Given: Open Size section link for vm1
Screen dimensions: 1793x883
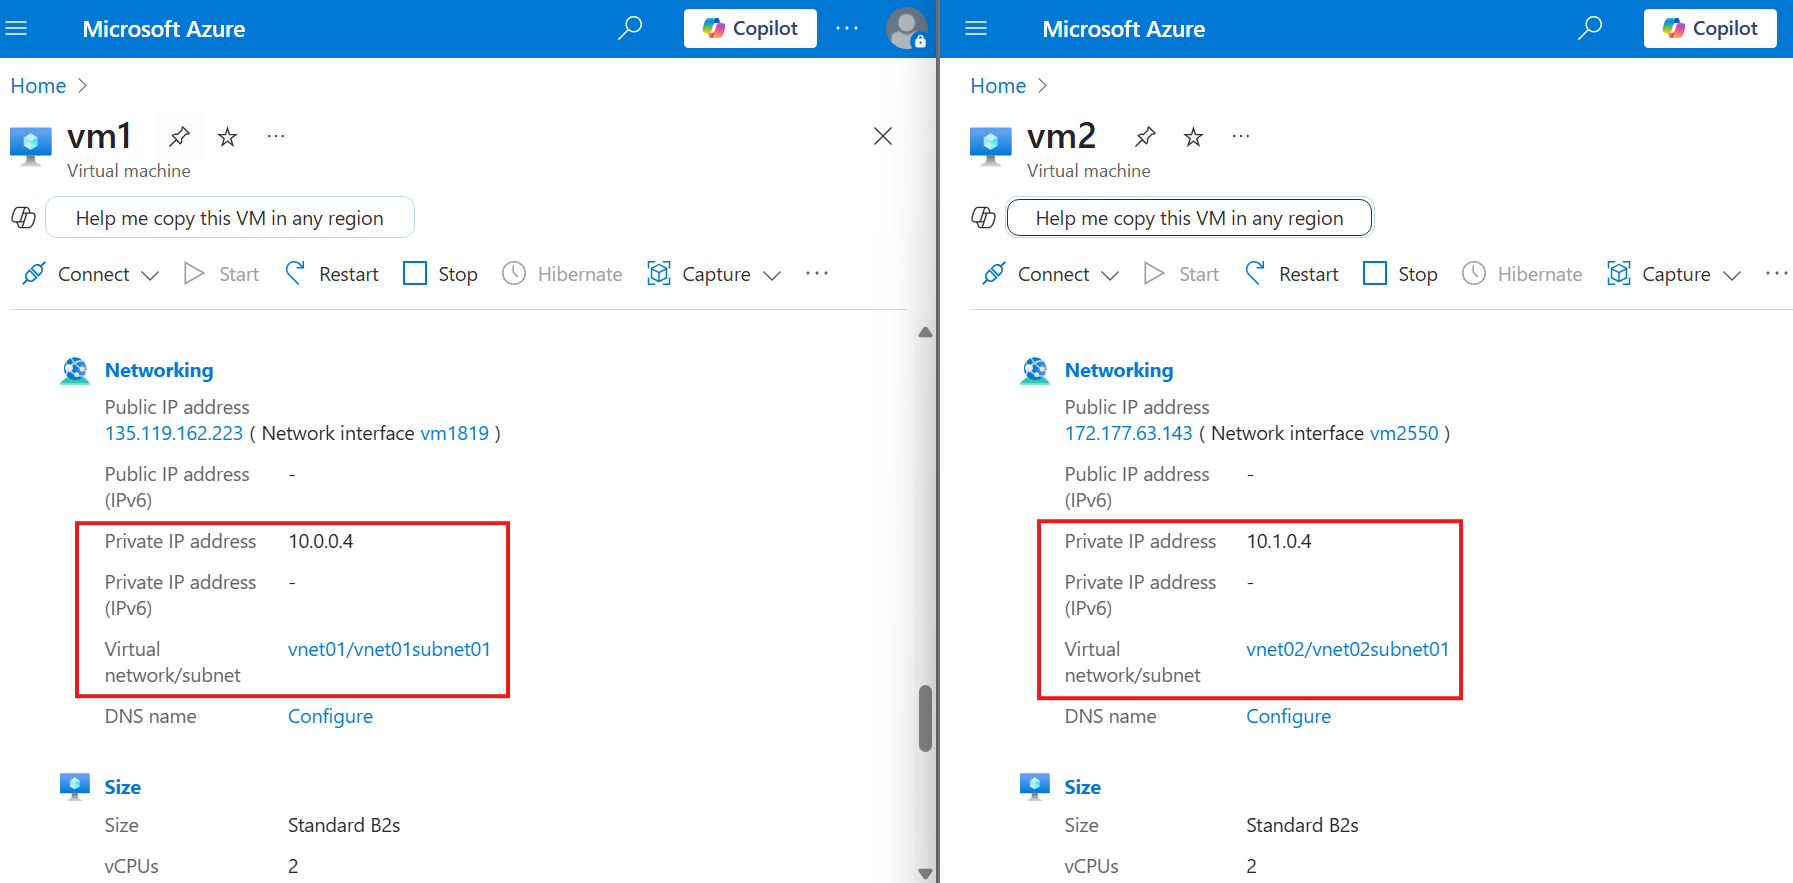Looking at the screenshot, I should pyautogui.click(x=123, y=787).
